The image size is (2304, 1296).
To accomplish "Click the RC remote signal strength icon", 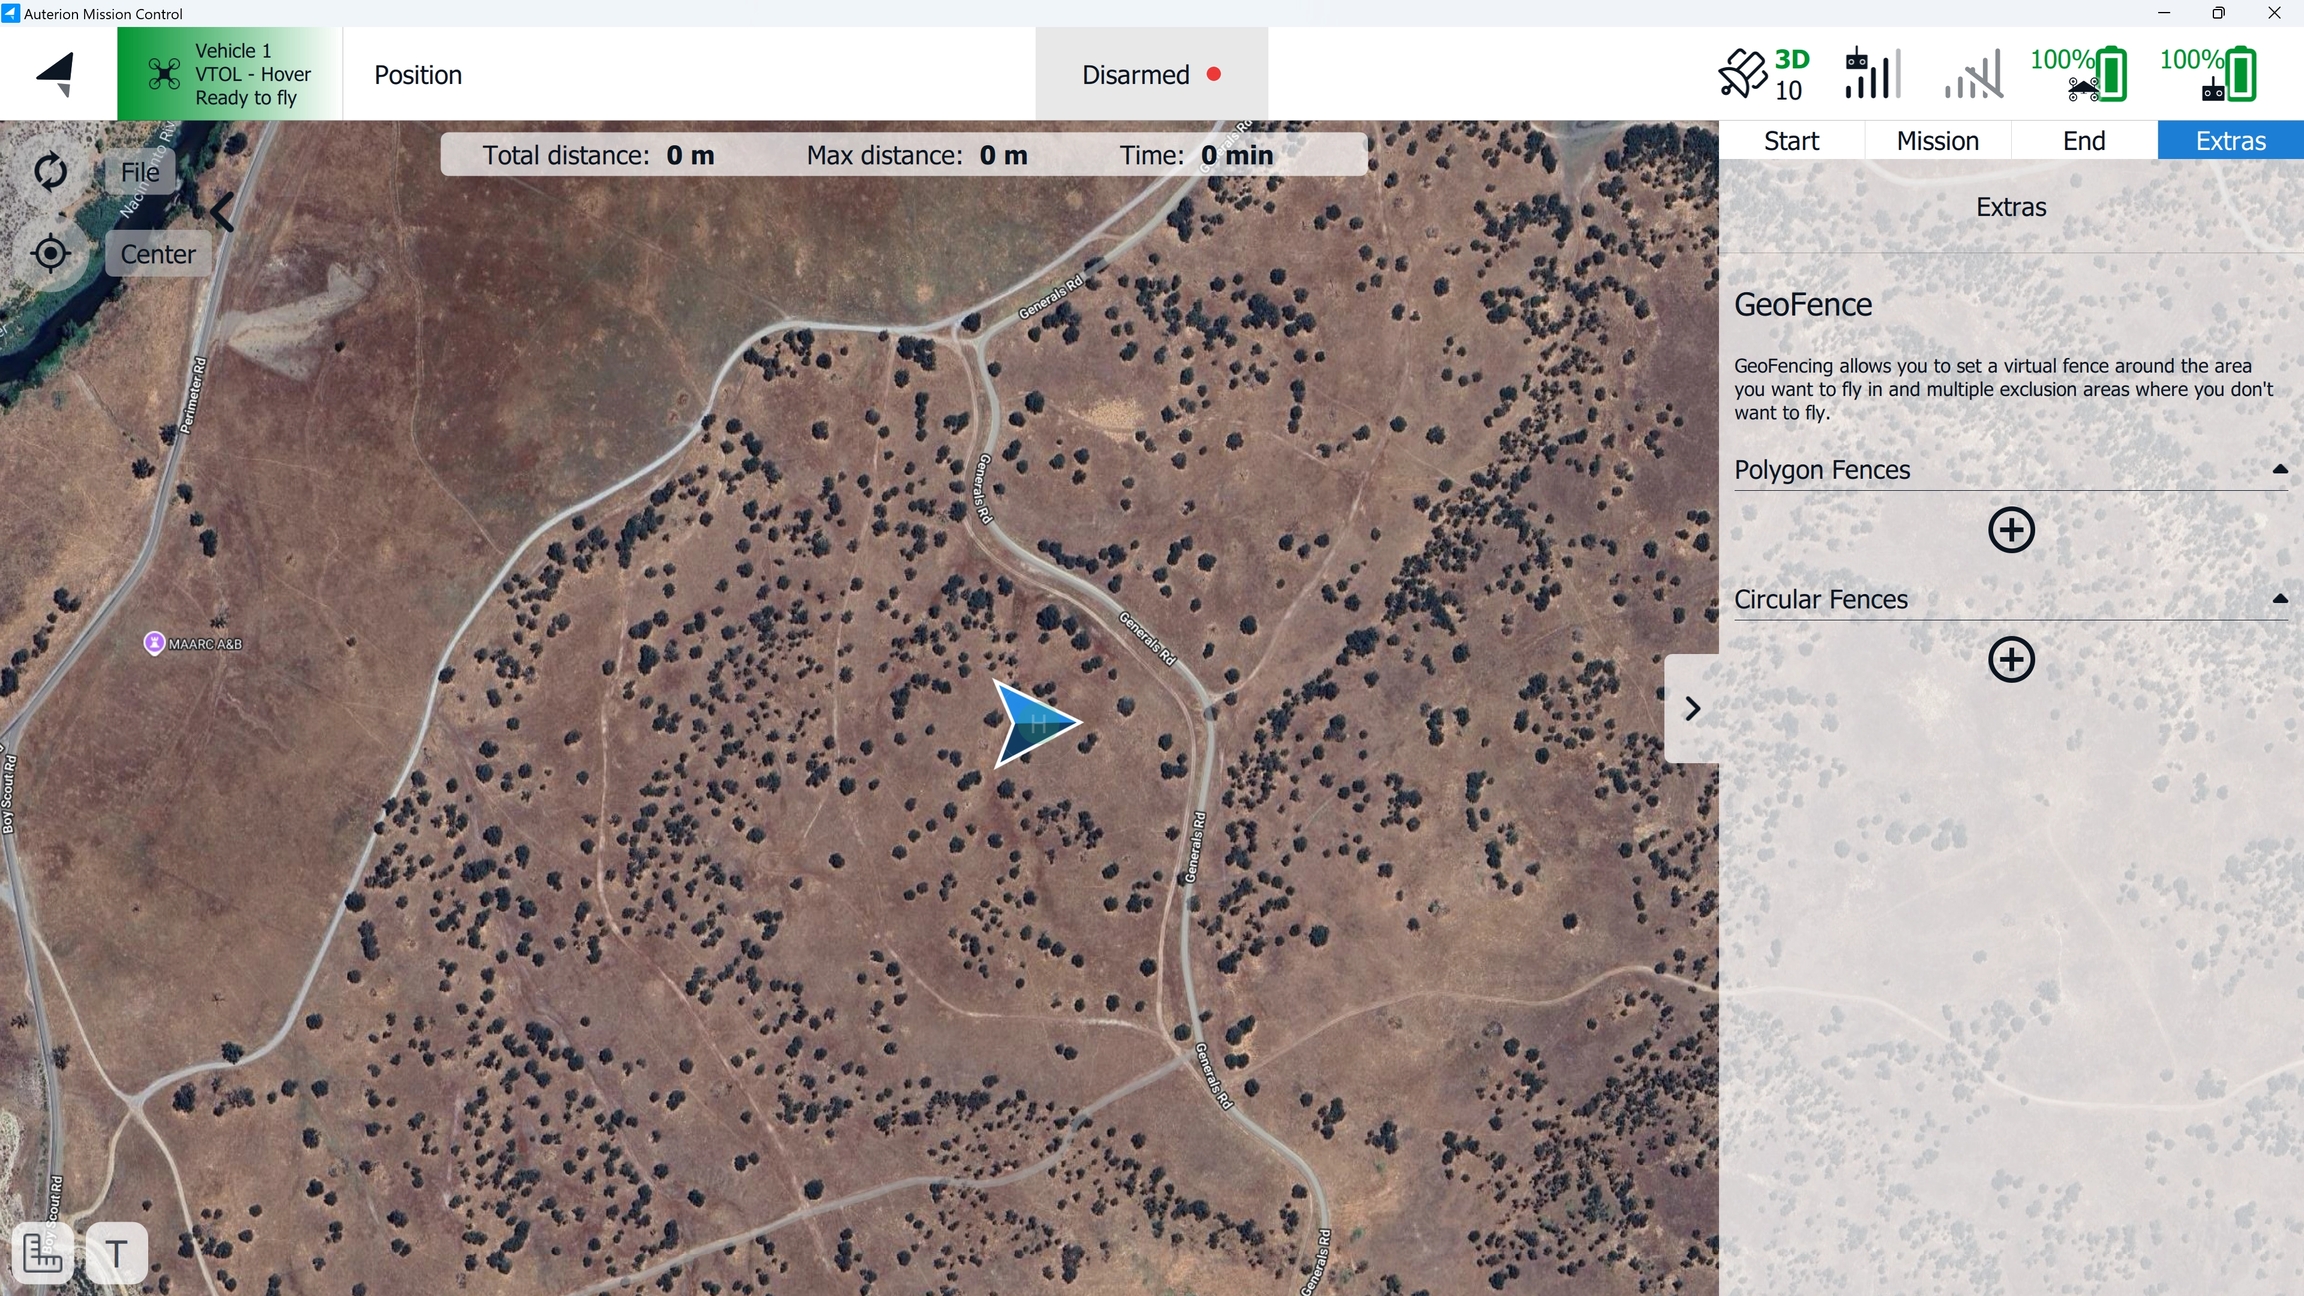I will 1872,74.
